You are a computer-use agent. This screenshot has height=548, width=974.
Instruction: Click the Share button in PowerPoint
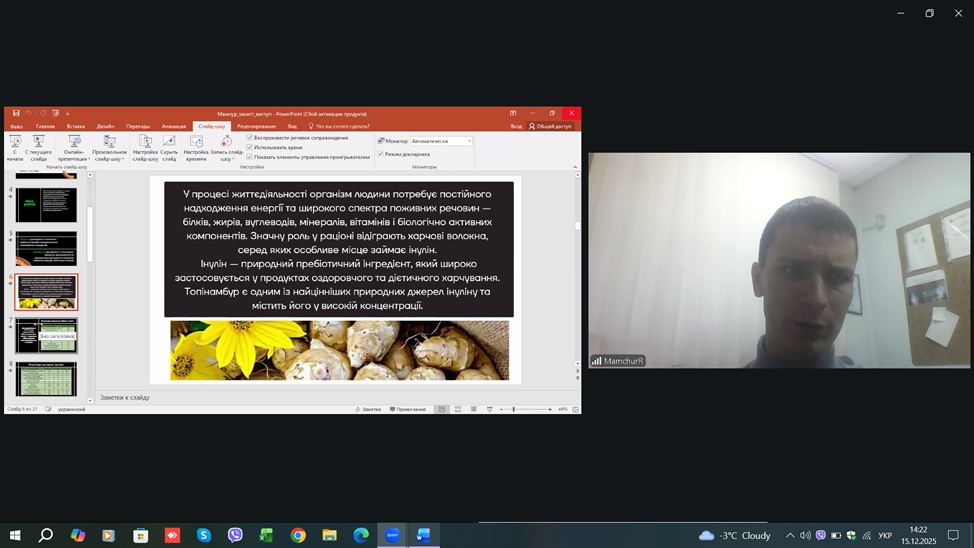click(x=551, y=127)
